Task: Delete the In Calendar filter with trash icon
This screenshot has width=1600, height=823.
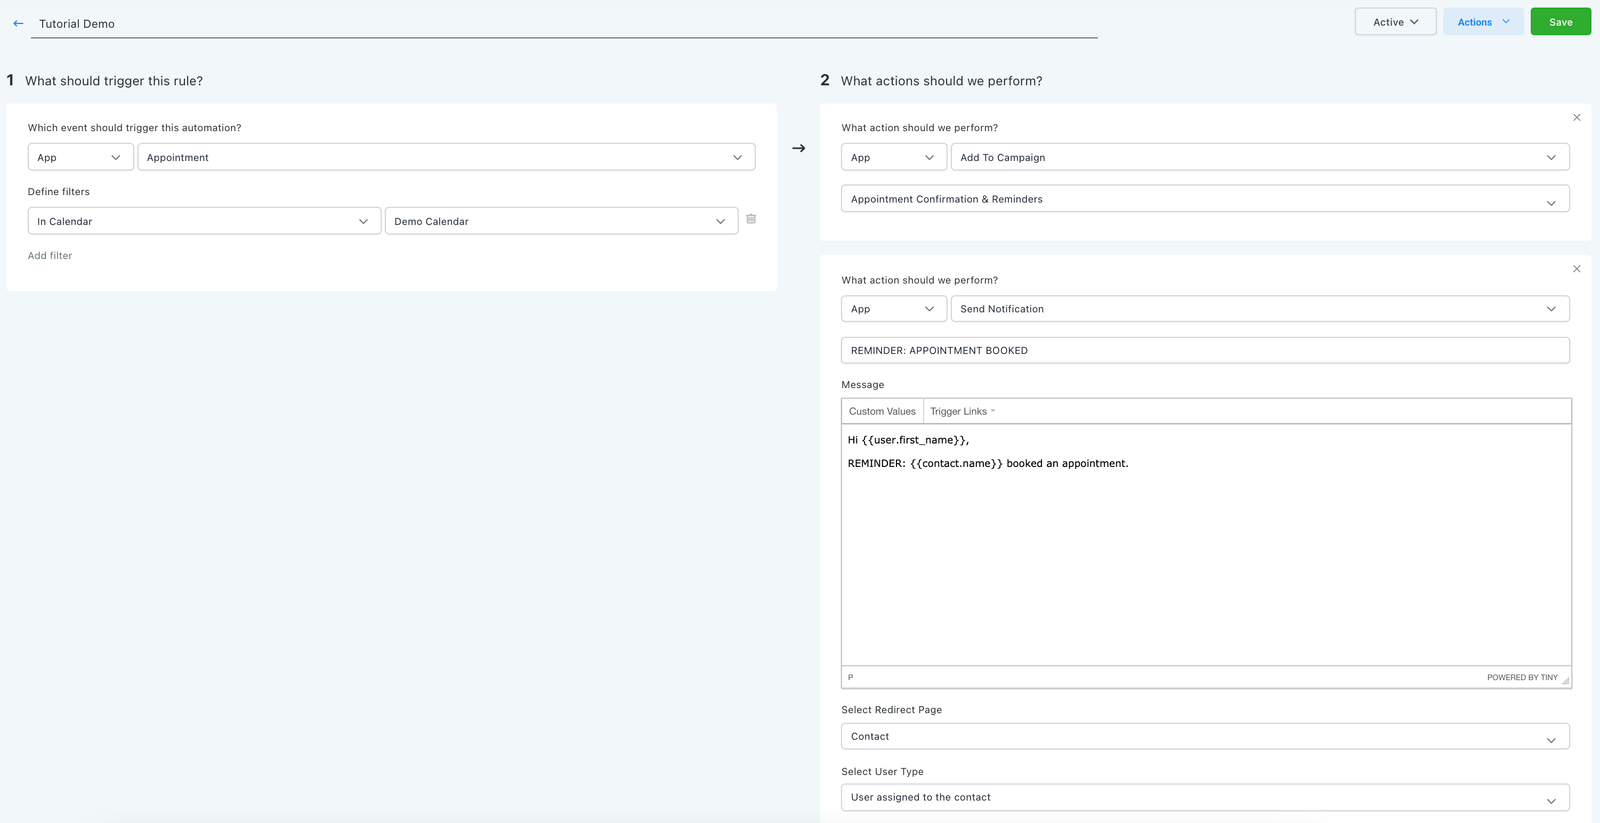Action: tap(751, 219)
